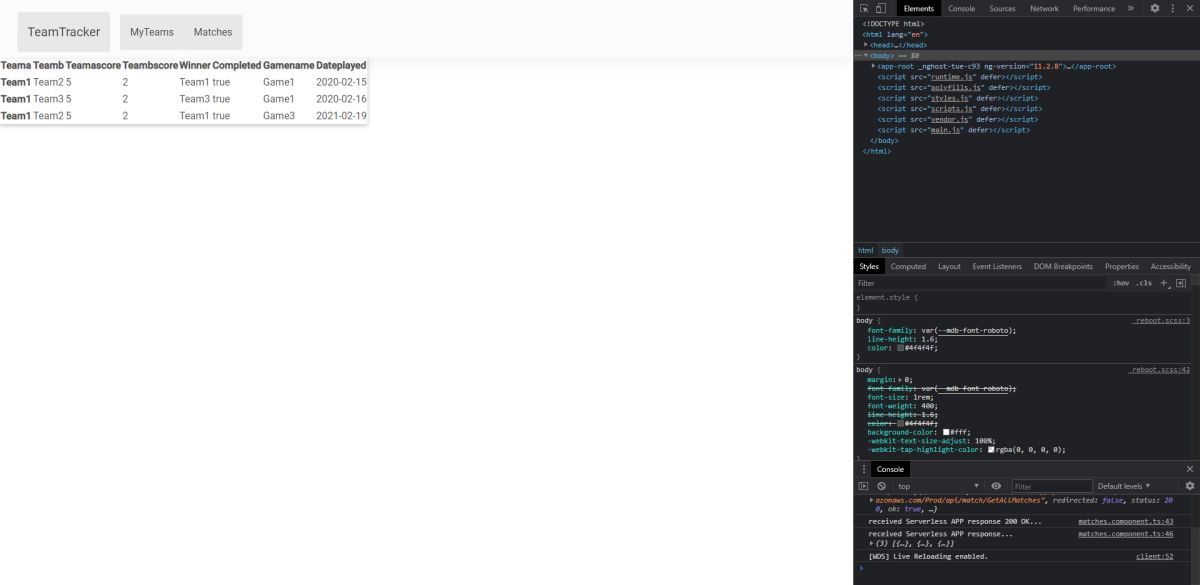Viewport: 1200px width, 585px height.
Task: Click the 2021-02-19 date cell
Action: pos(341,116)
